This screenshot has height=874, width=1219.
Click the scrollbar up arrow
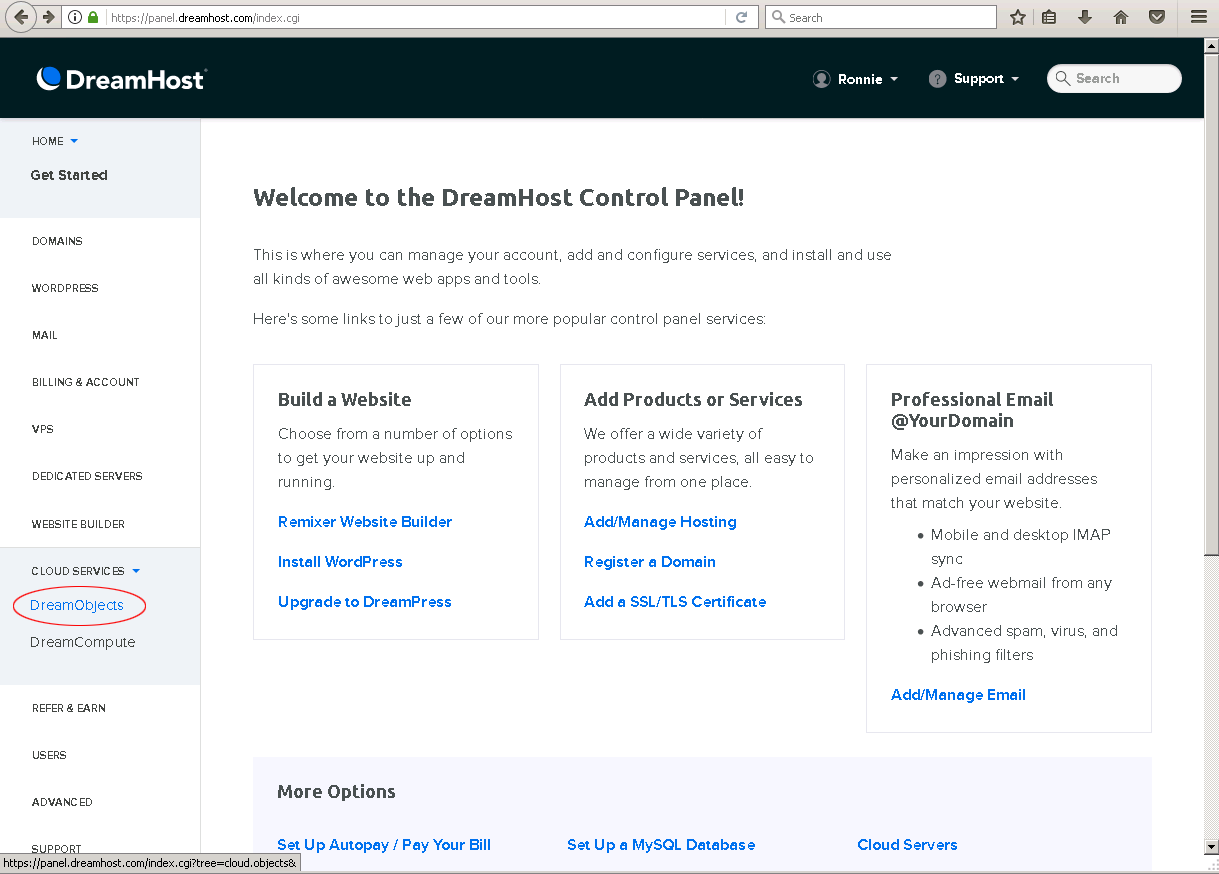1211,45
